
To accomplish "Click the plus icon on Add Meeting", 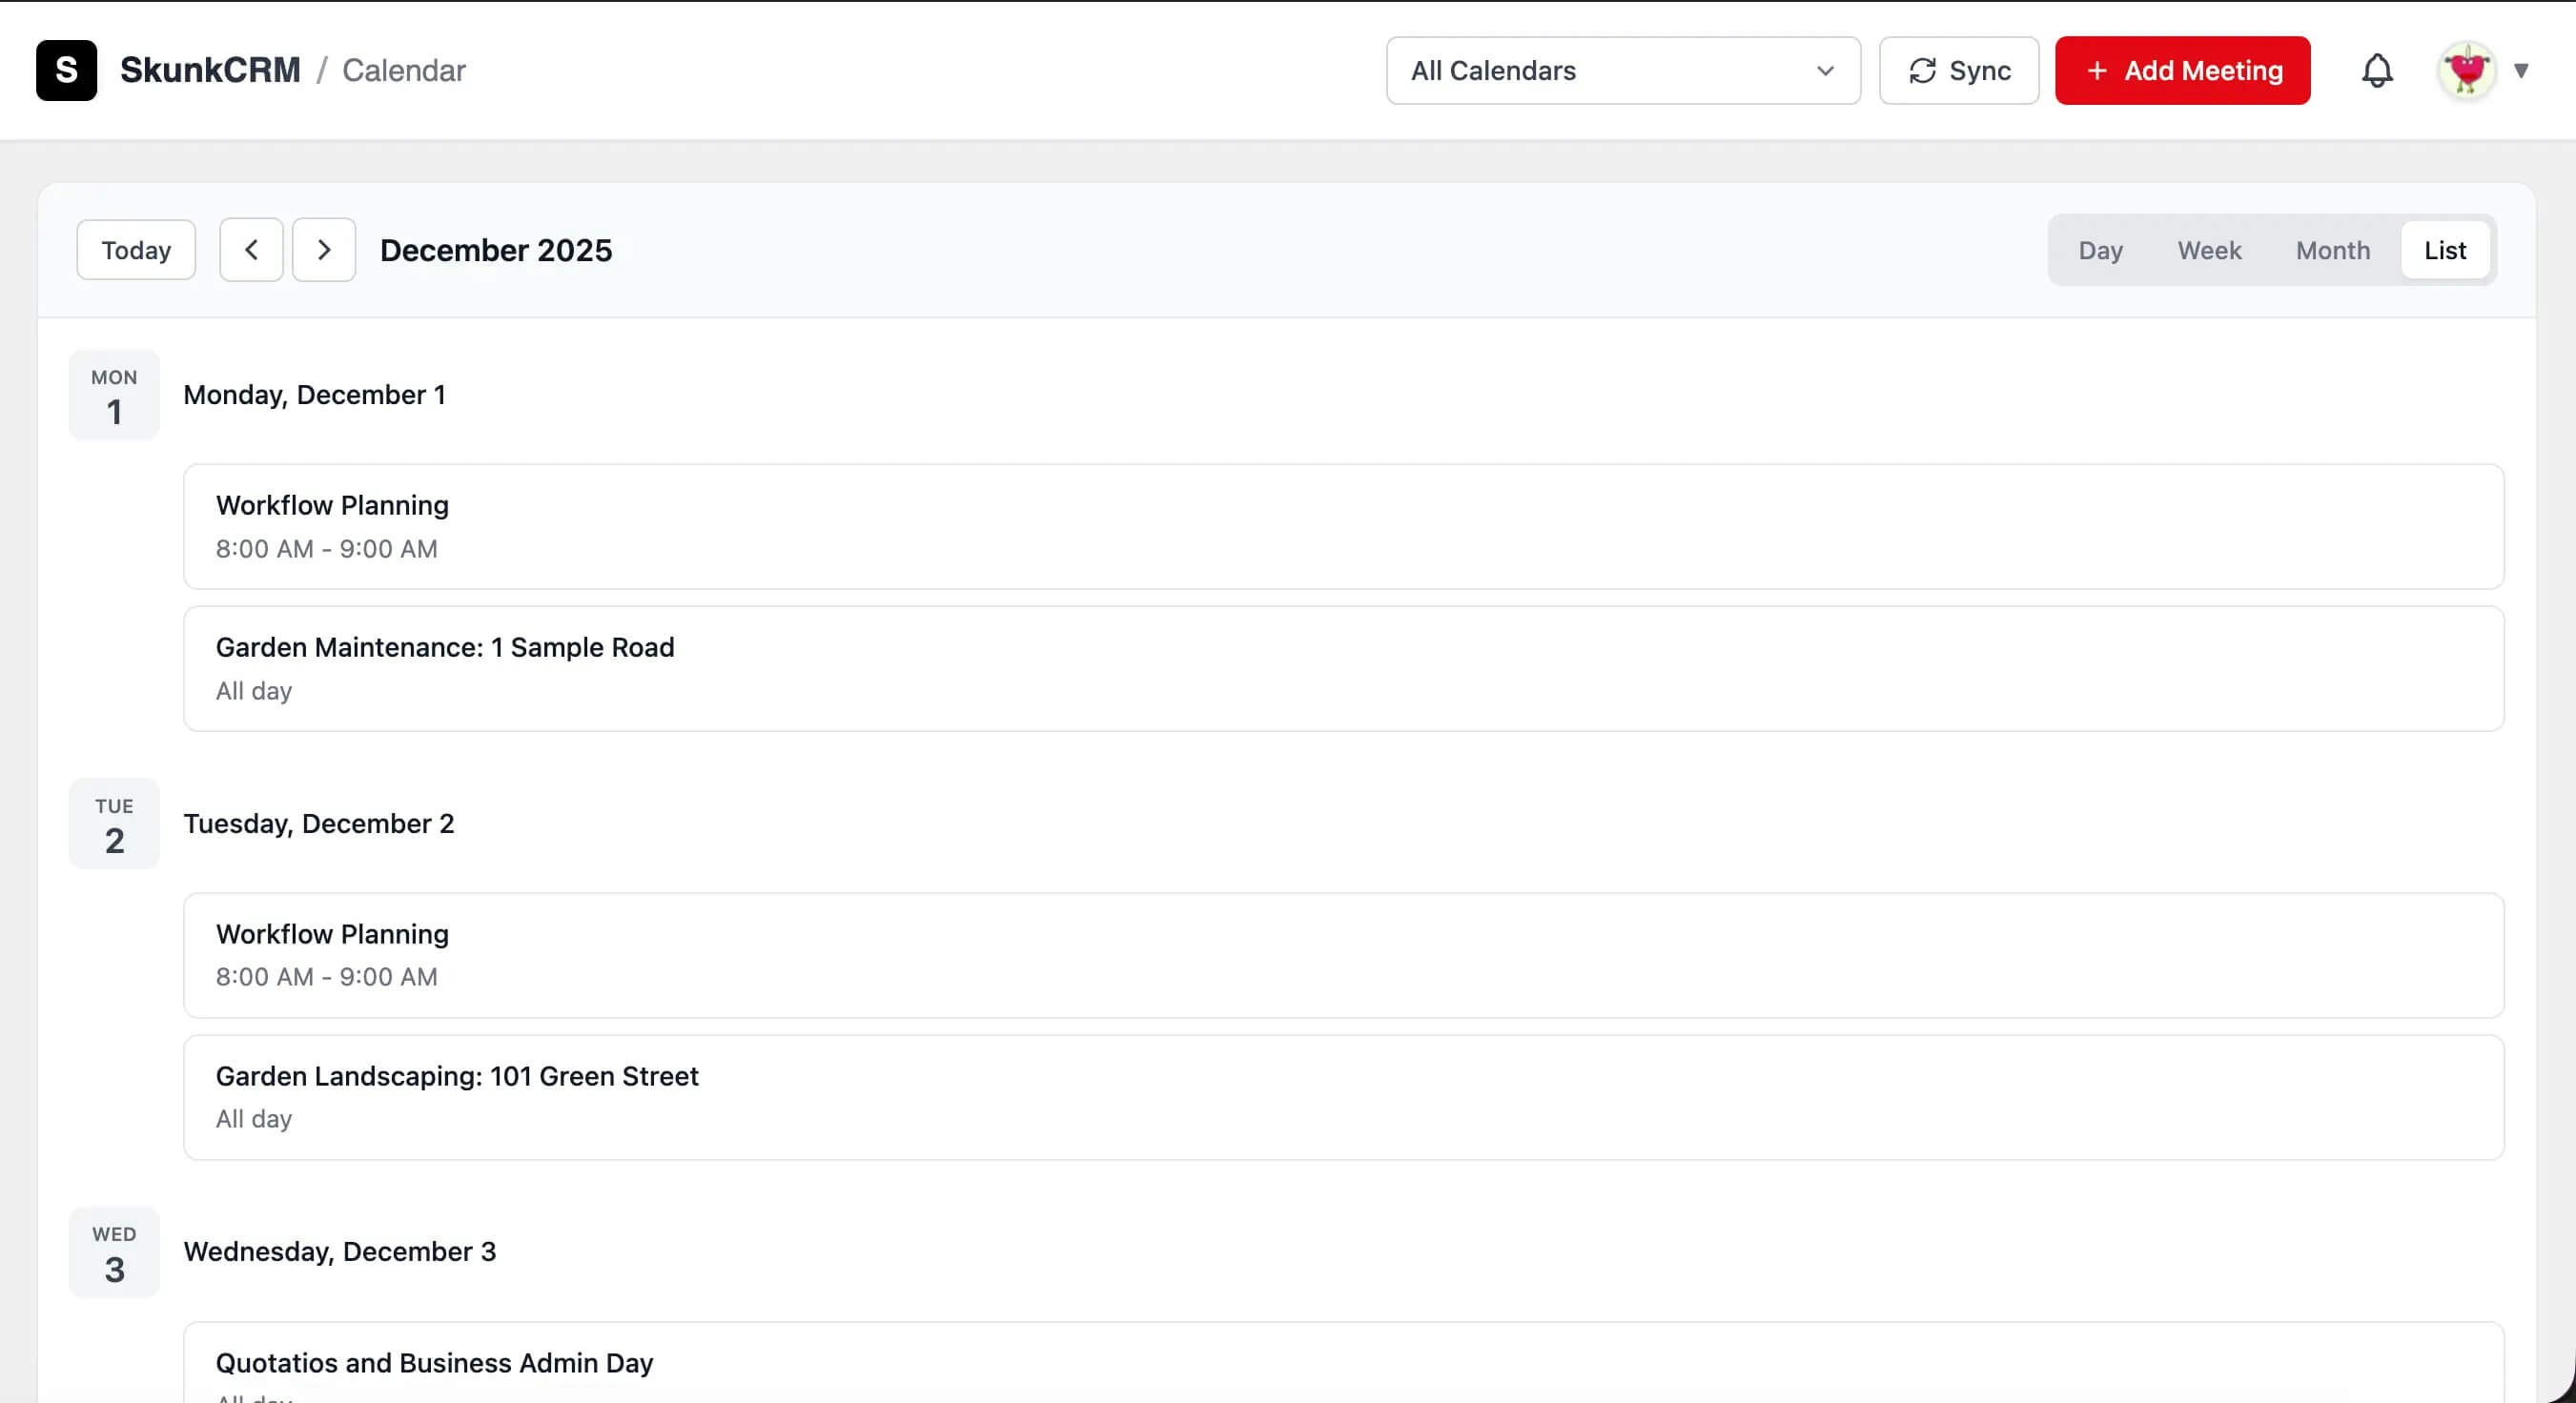I will tap(2097, 70).
